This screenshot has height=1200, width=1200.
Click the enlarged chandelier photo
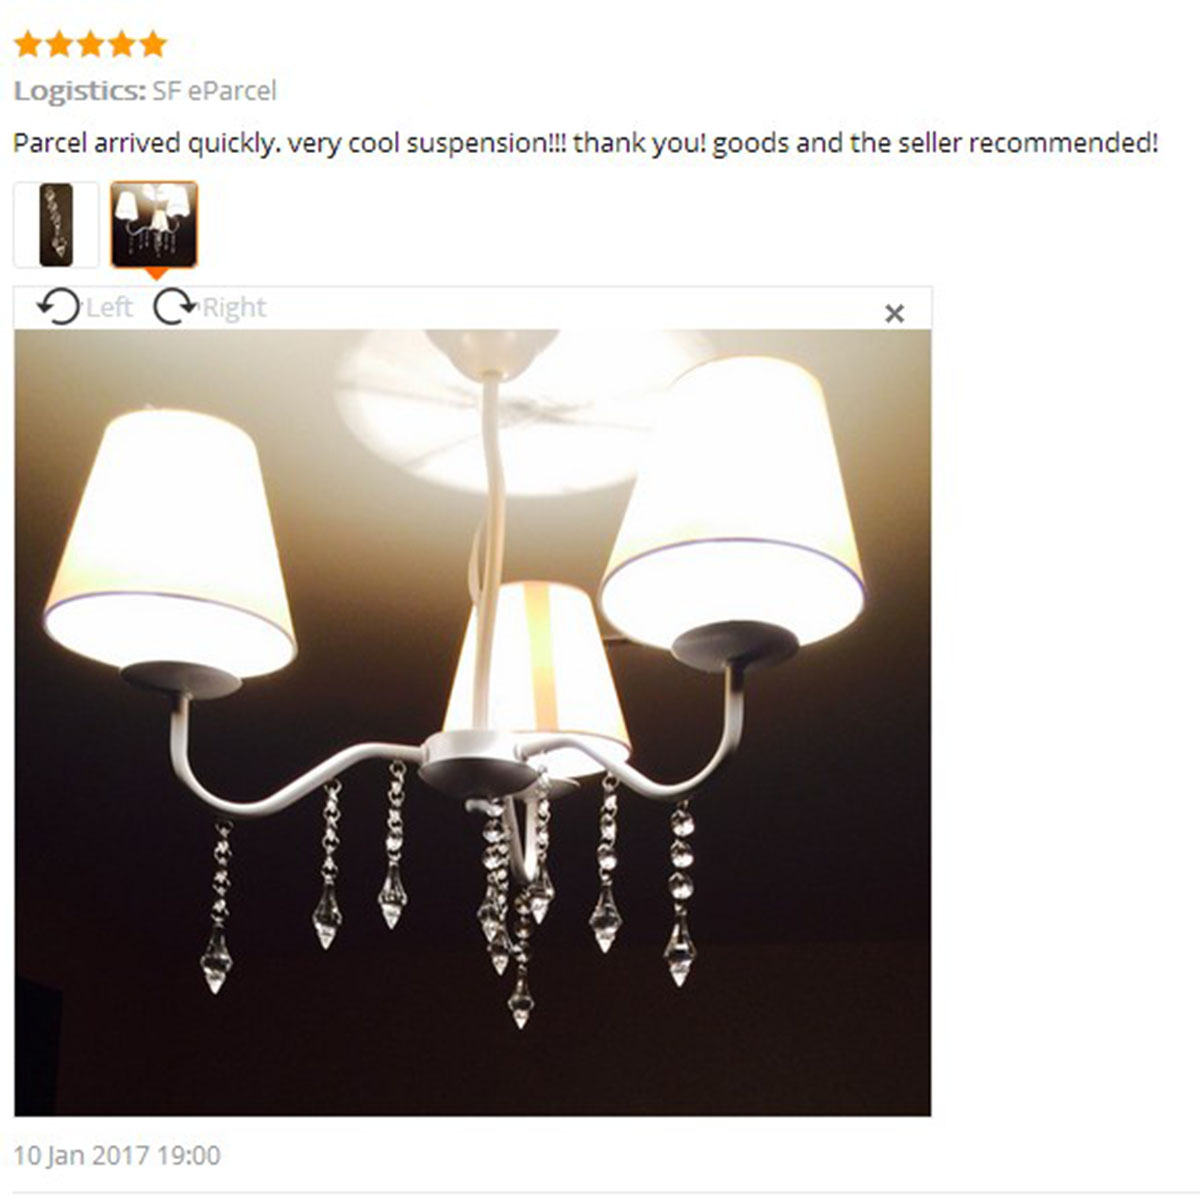tap(472, 723)
